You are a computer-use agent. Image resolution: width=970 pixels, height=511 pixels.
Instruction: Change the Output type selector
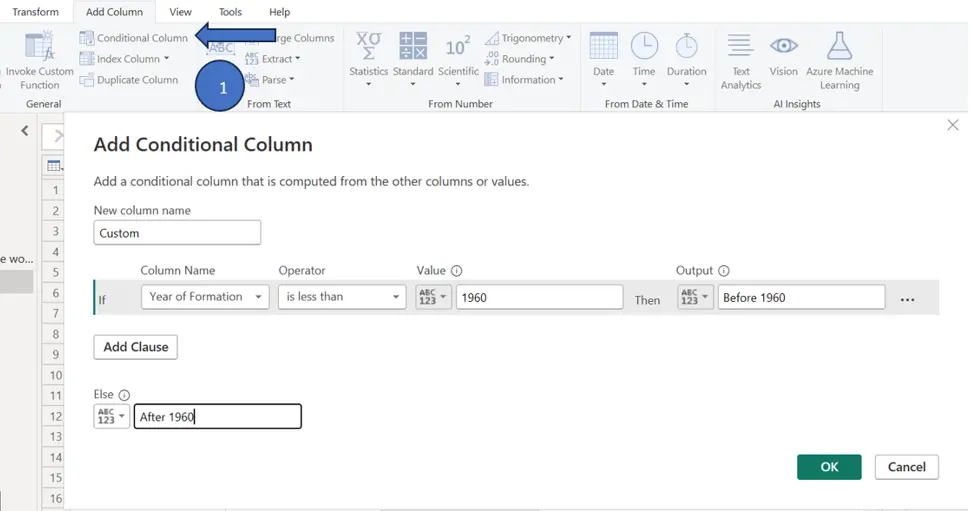pyautogui.click(x=695, y=297)
